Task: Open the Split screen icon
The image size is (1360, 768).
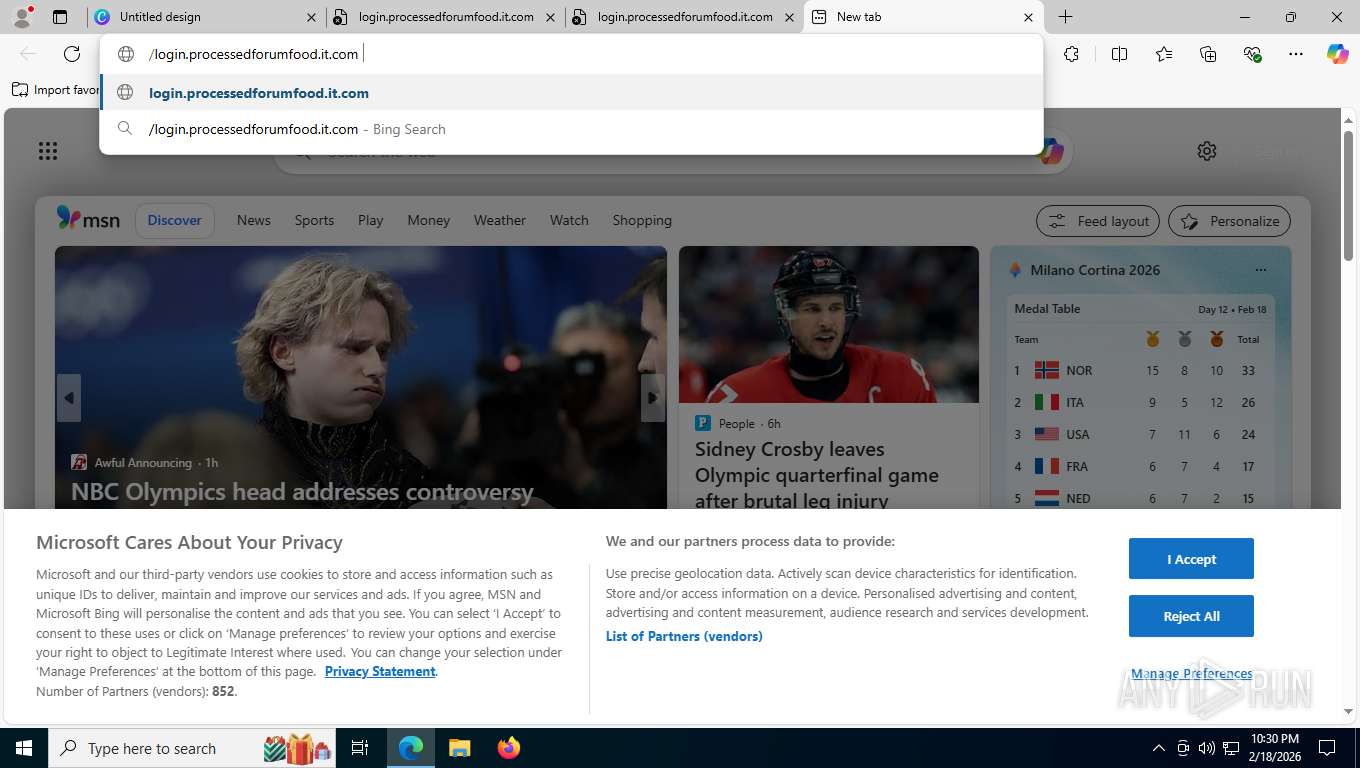Action: pyautogui.click(x=1119, y=54)
